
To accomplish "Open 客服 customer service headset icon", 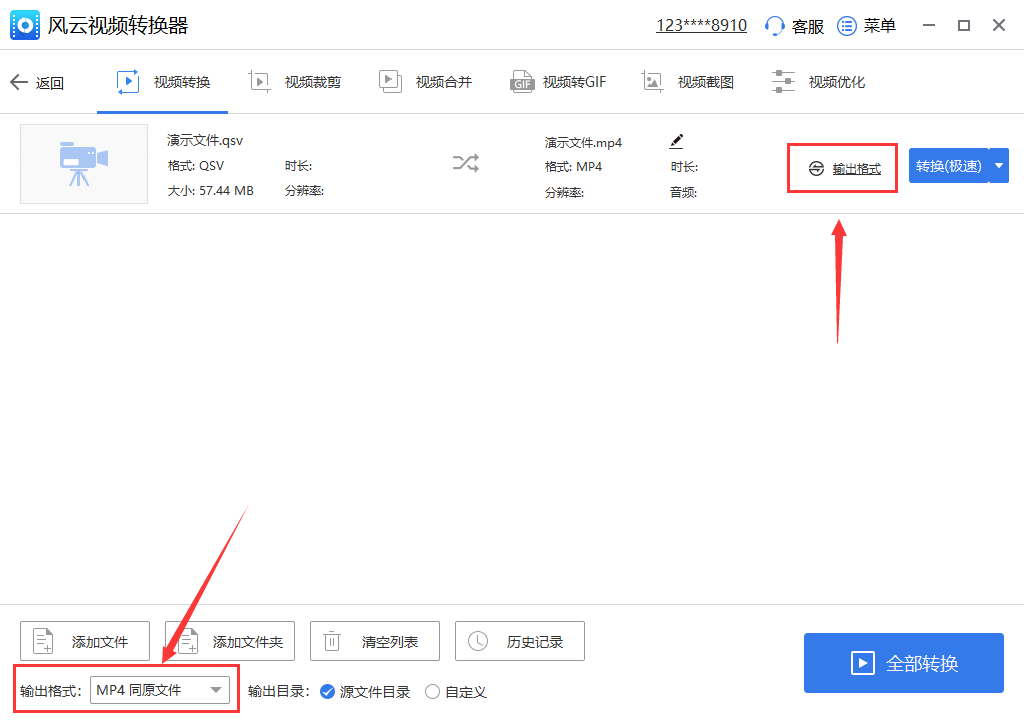I will pyautogui.click(x=774, y=26).
